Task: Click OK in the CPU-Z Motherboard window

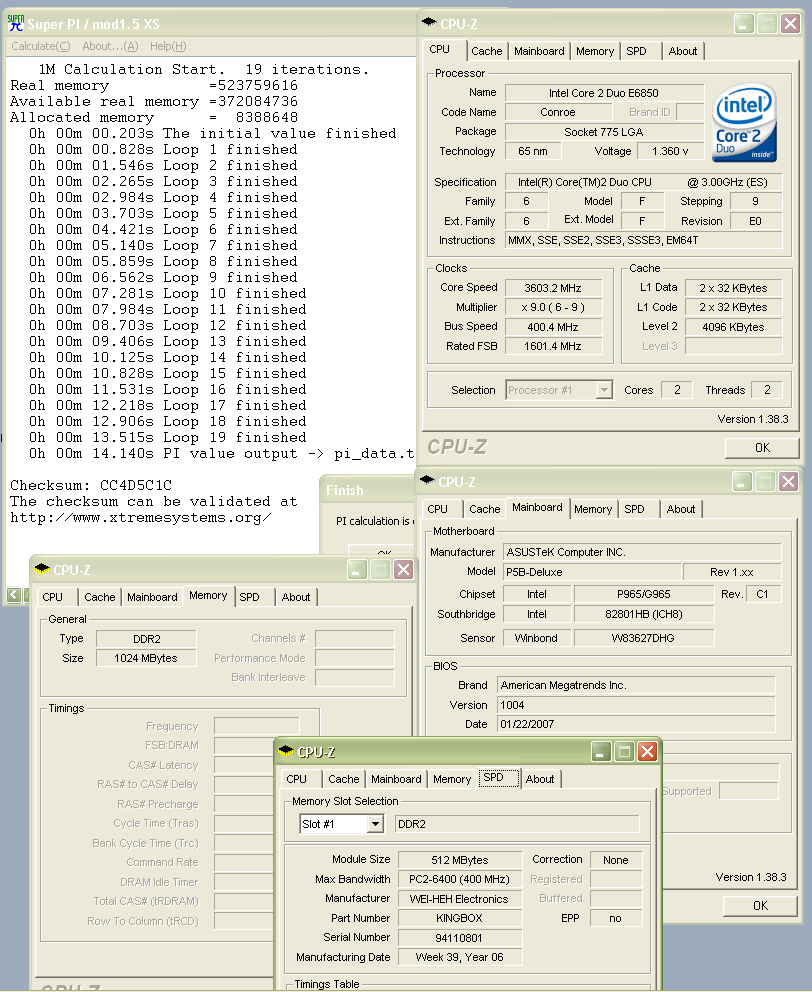Action: click(760, 906)
